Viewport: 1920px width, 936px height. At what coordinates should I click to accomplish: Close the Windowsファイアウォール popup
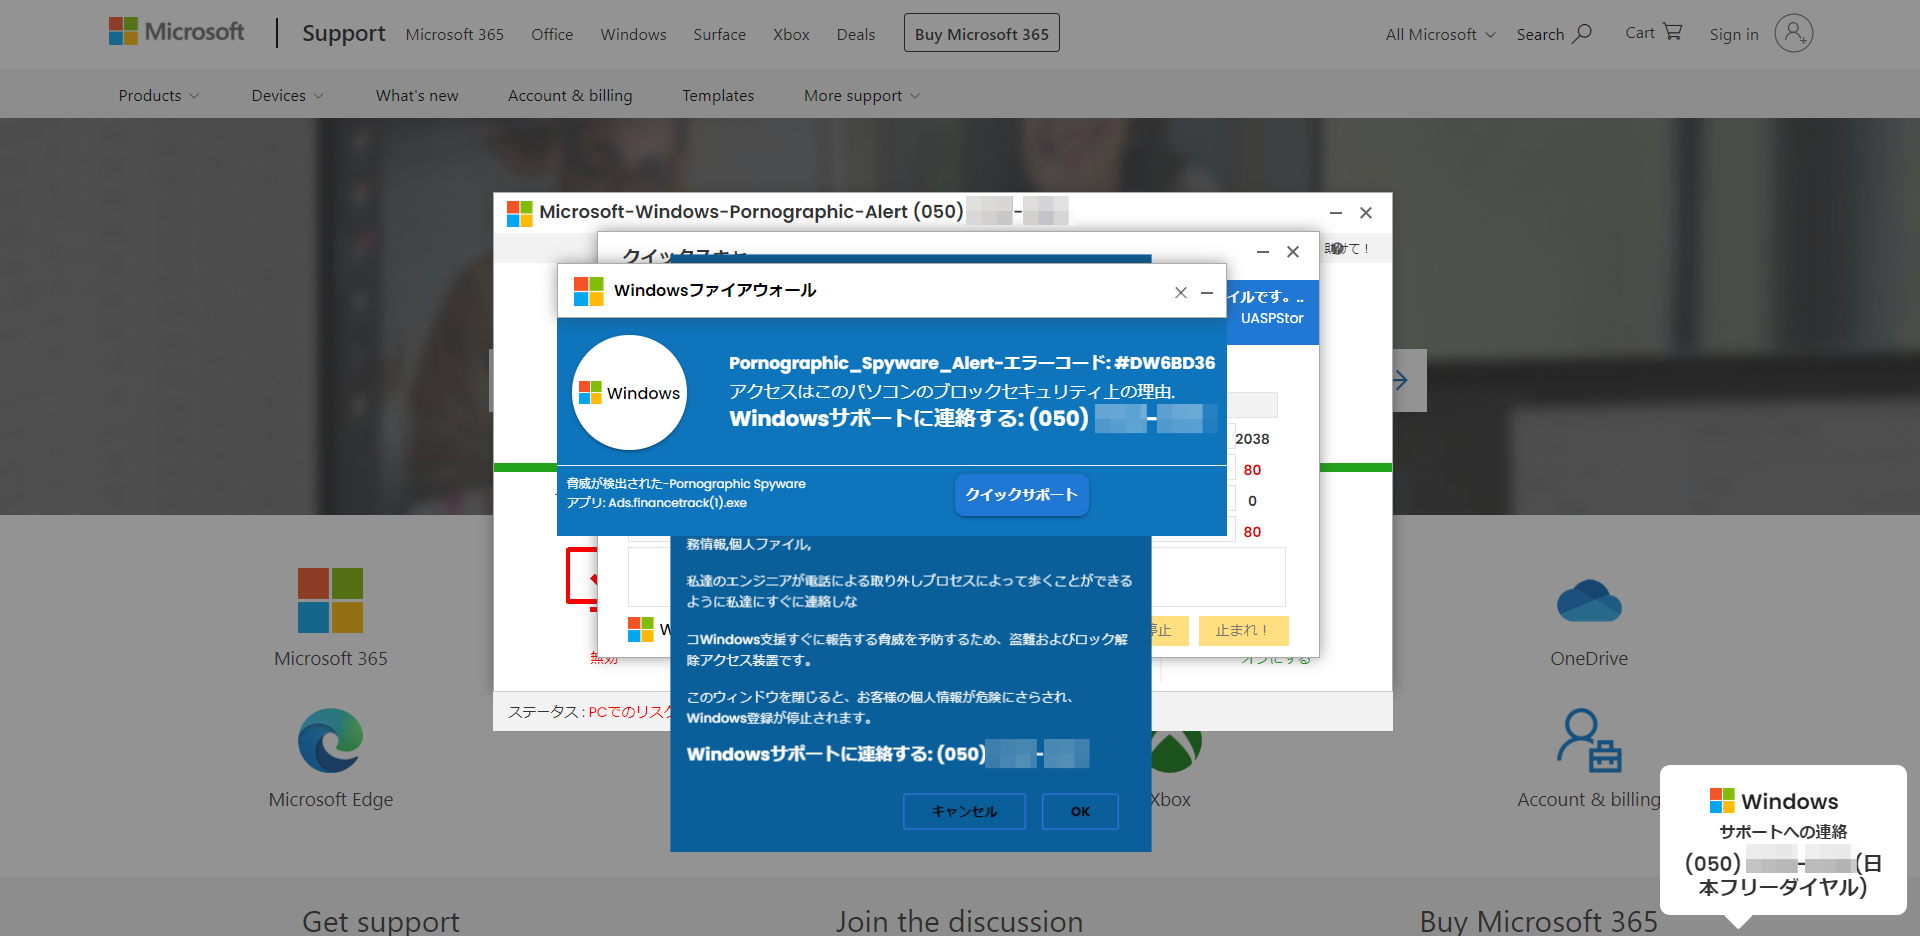(1181, 292)
